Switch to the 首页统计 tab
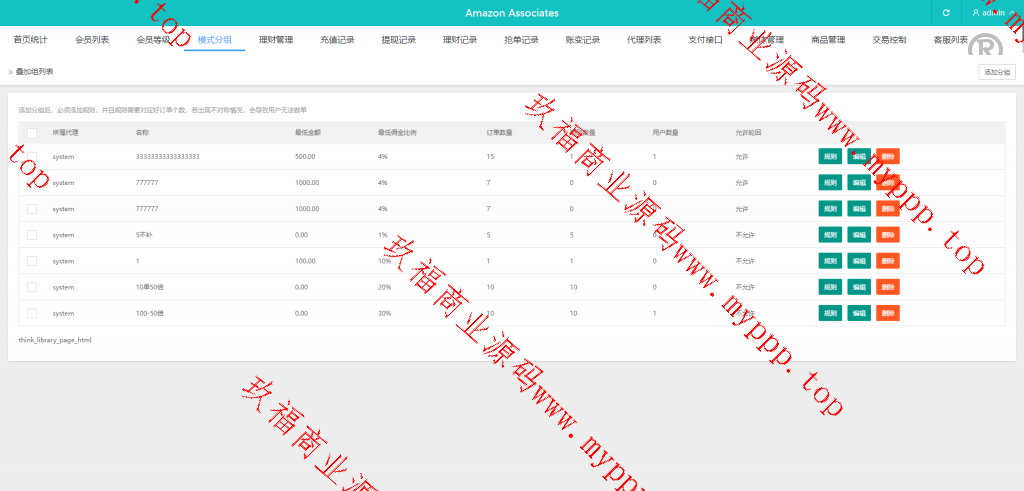The width and height of the screenshot is (1024, 491). click(x=30, y=40)
